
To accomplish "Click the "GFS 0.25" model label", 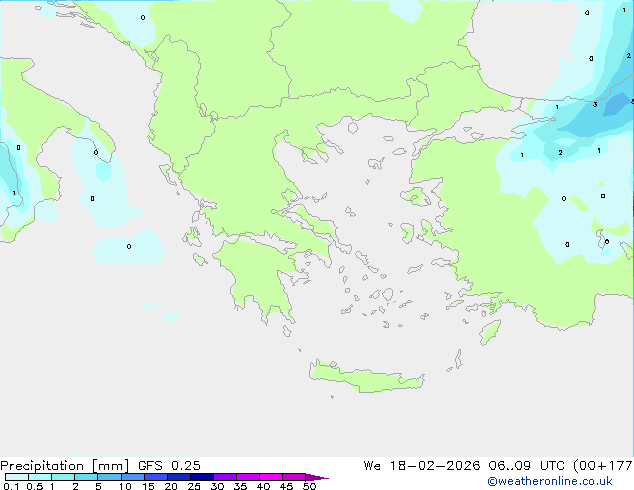I will coord(169,465).
